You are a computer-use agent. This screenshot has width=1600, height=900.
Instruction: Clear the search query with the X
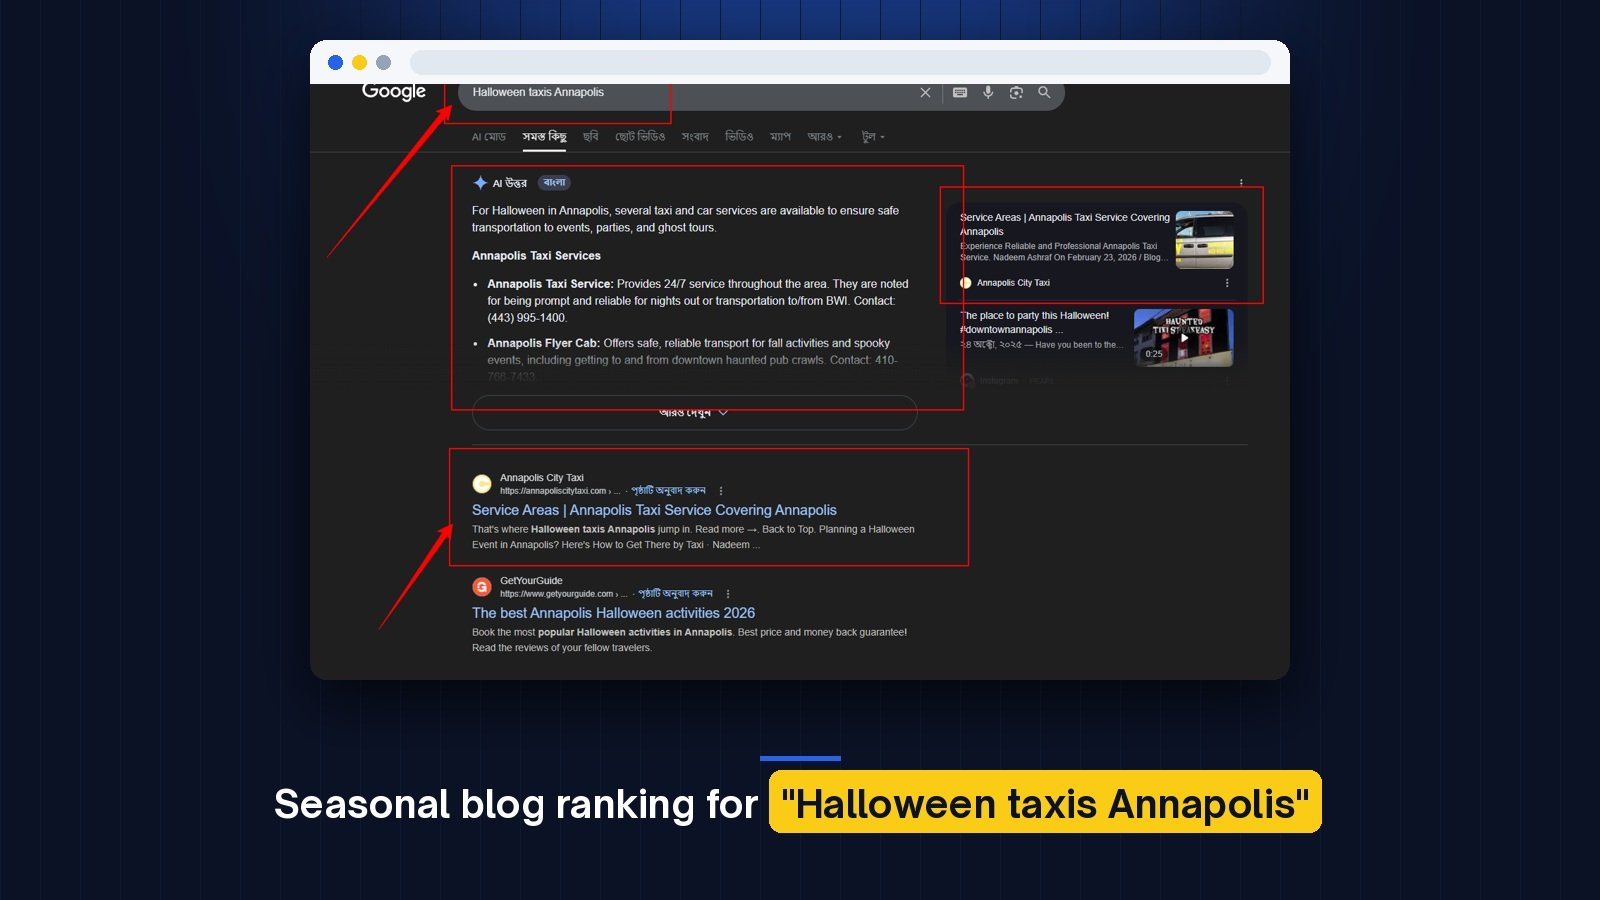coord(925,92)
